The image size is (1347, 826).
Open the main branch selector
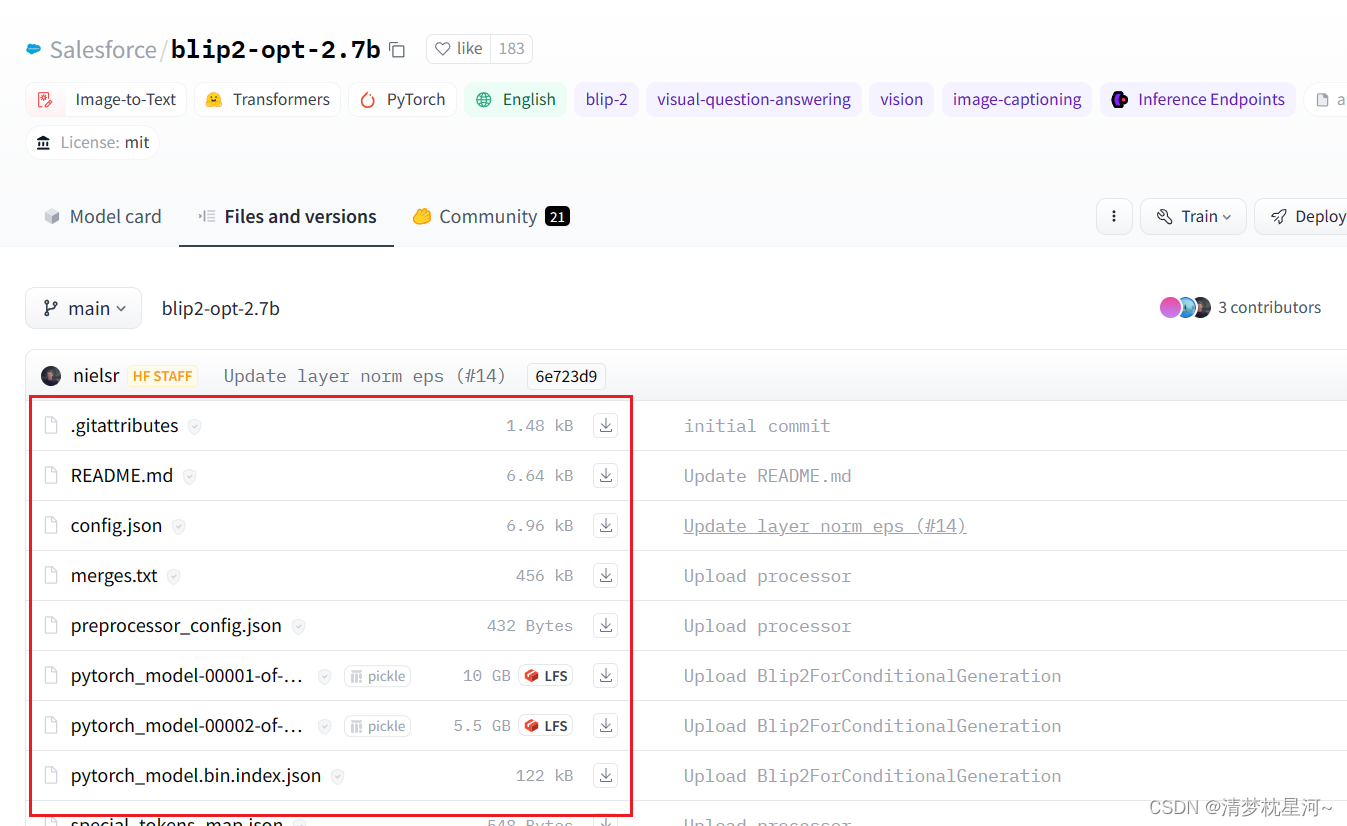(83, 308)
